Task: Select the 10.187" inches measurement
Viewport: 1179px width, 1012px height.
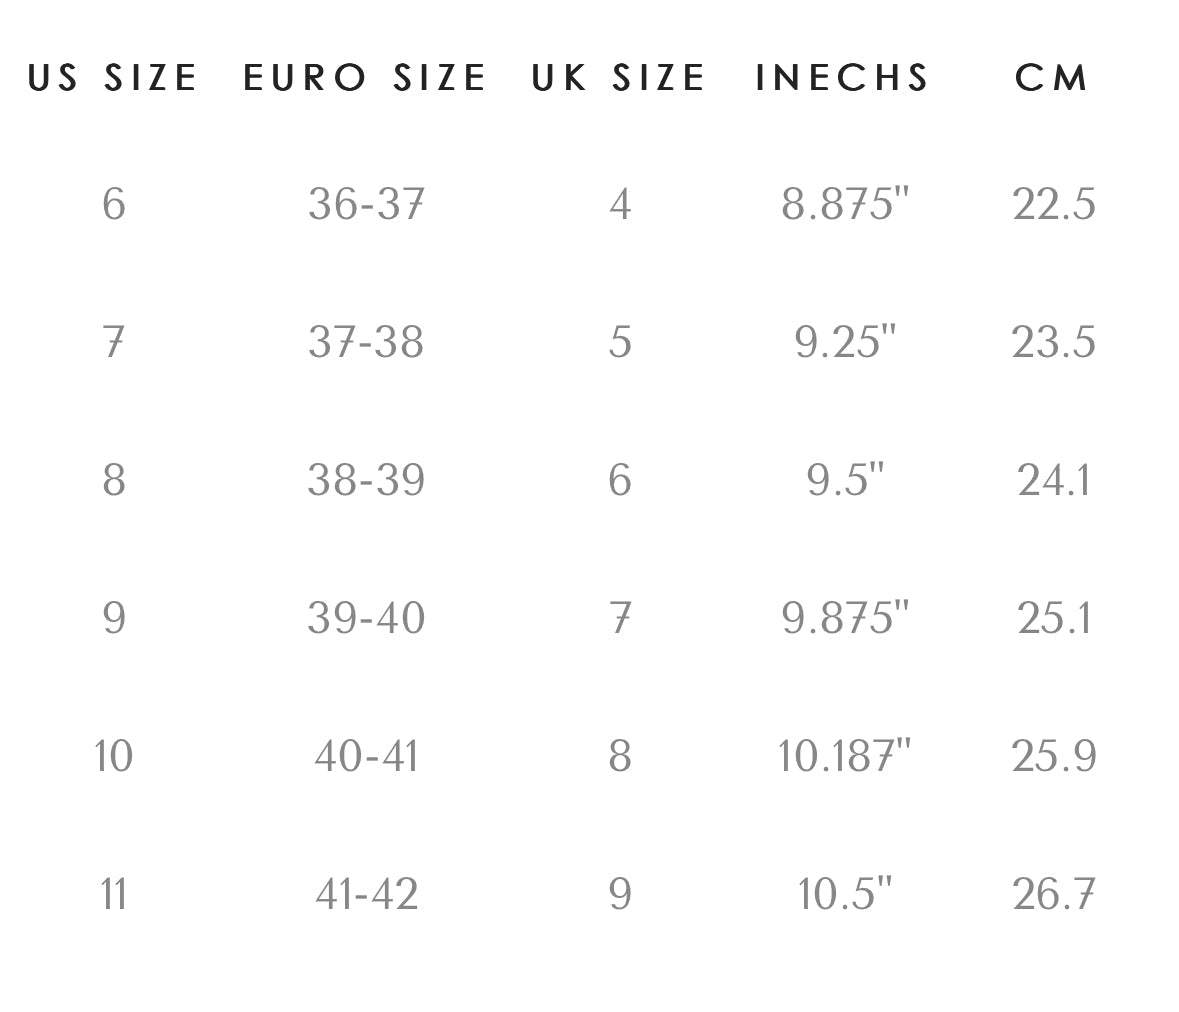Action: pos(845,757)
